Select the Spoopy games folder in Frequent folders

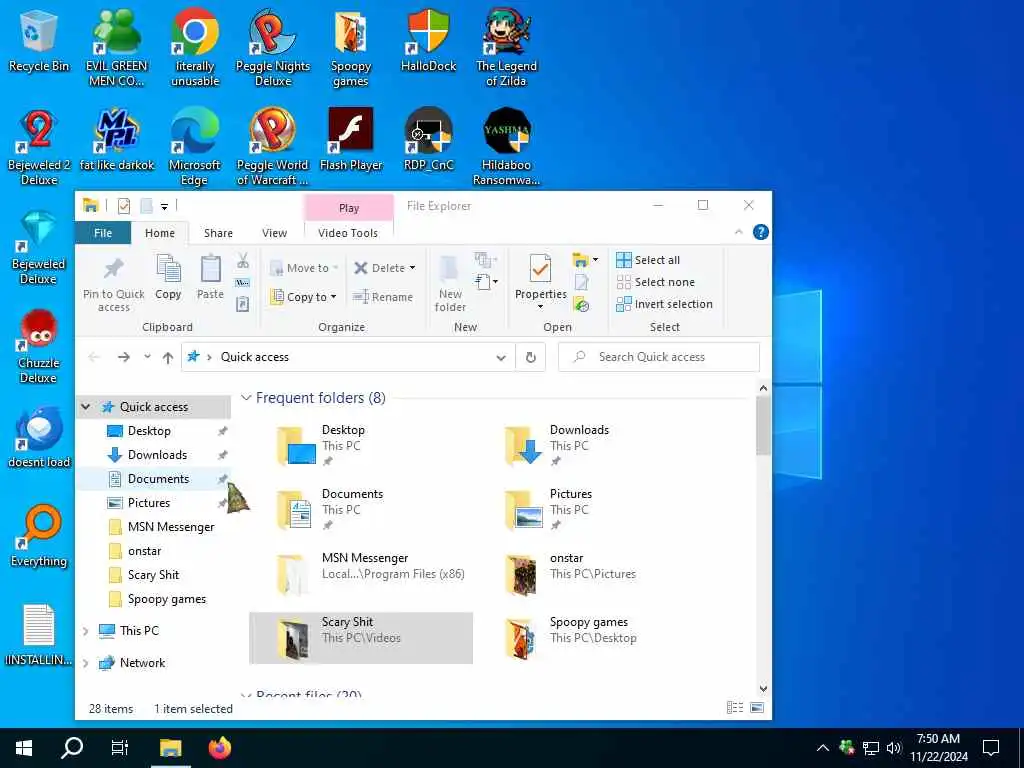point(588,638)
